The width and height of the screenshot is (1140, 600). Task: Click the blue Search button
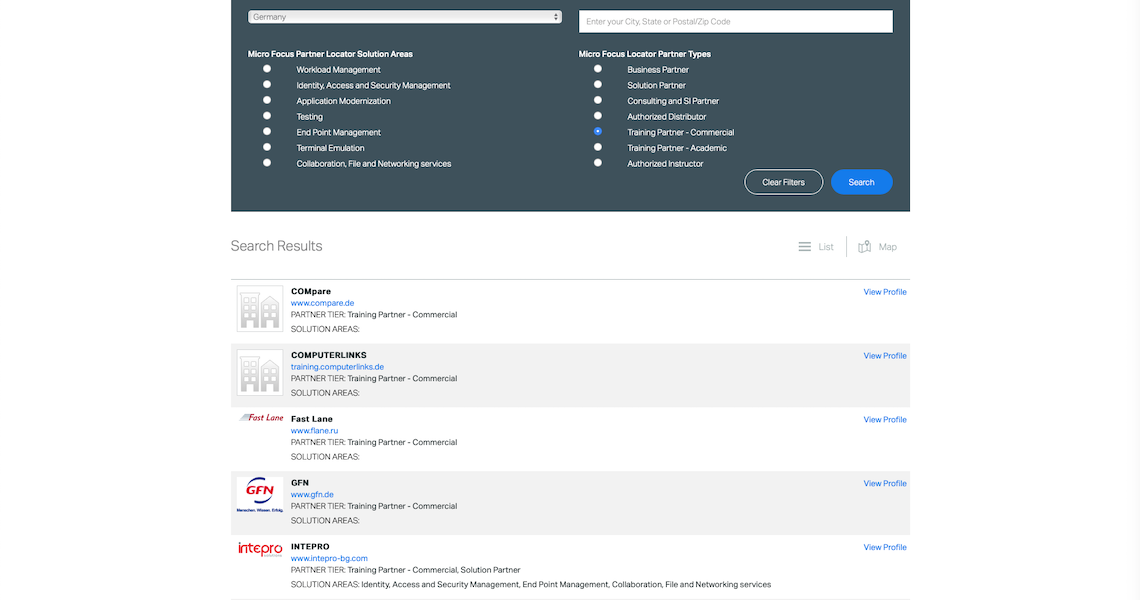[861, 182]
